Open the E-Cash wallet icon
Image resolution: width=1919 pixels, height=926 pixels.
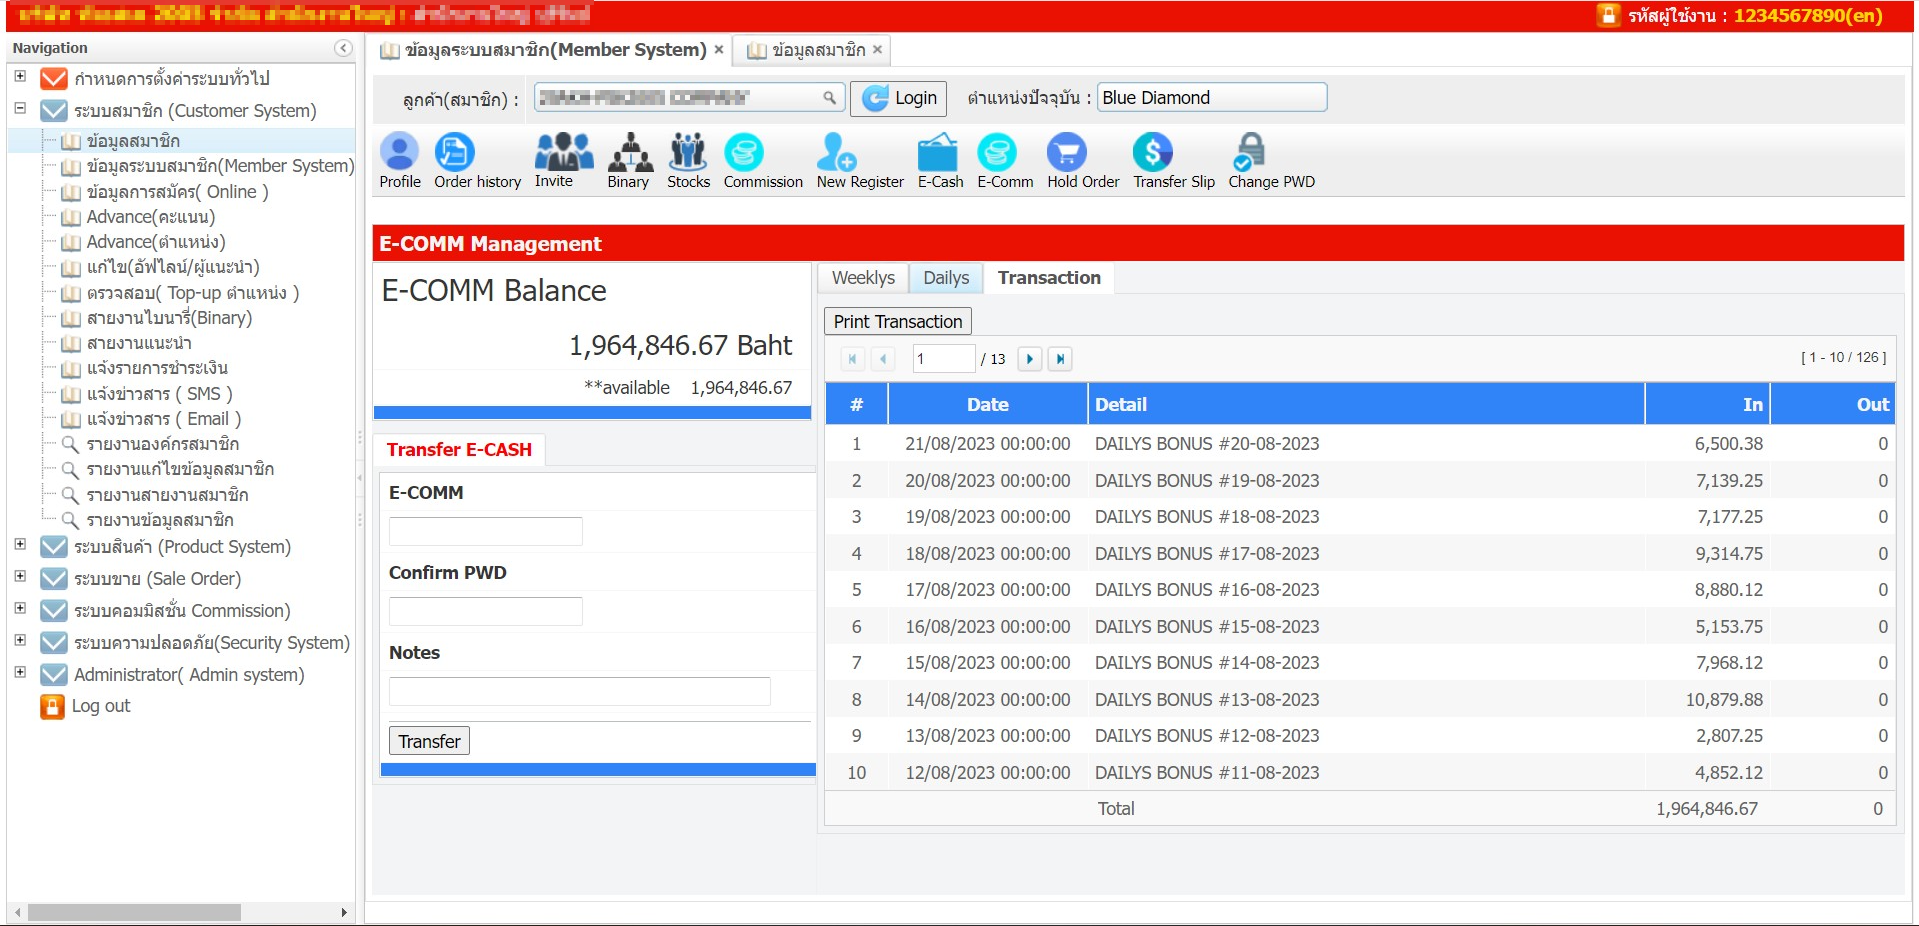tap(938, 153)
